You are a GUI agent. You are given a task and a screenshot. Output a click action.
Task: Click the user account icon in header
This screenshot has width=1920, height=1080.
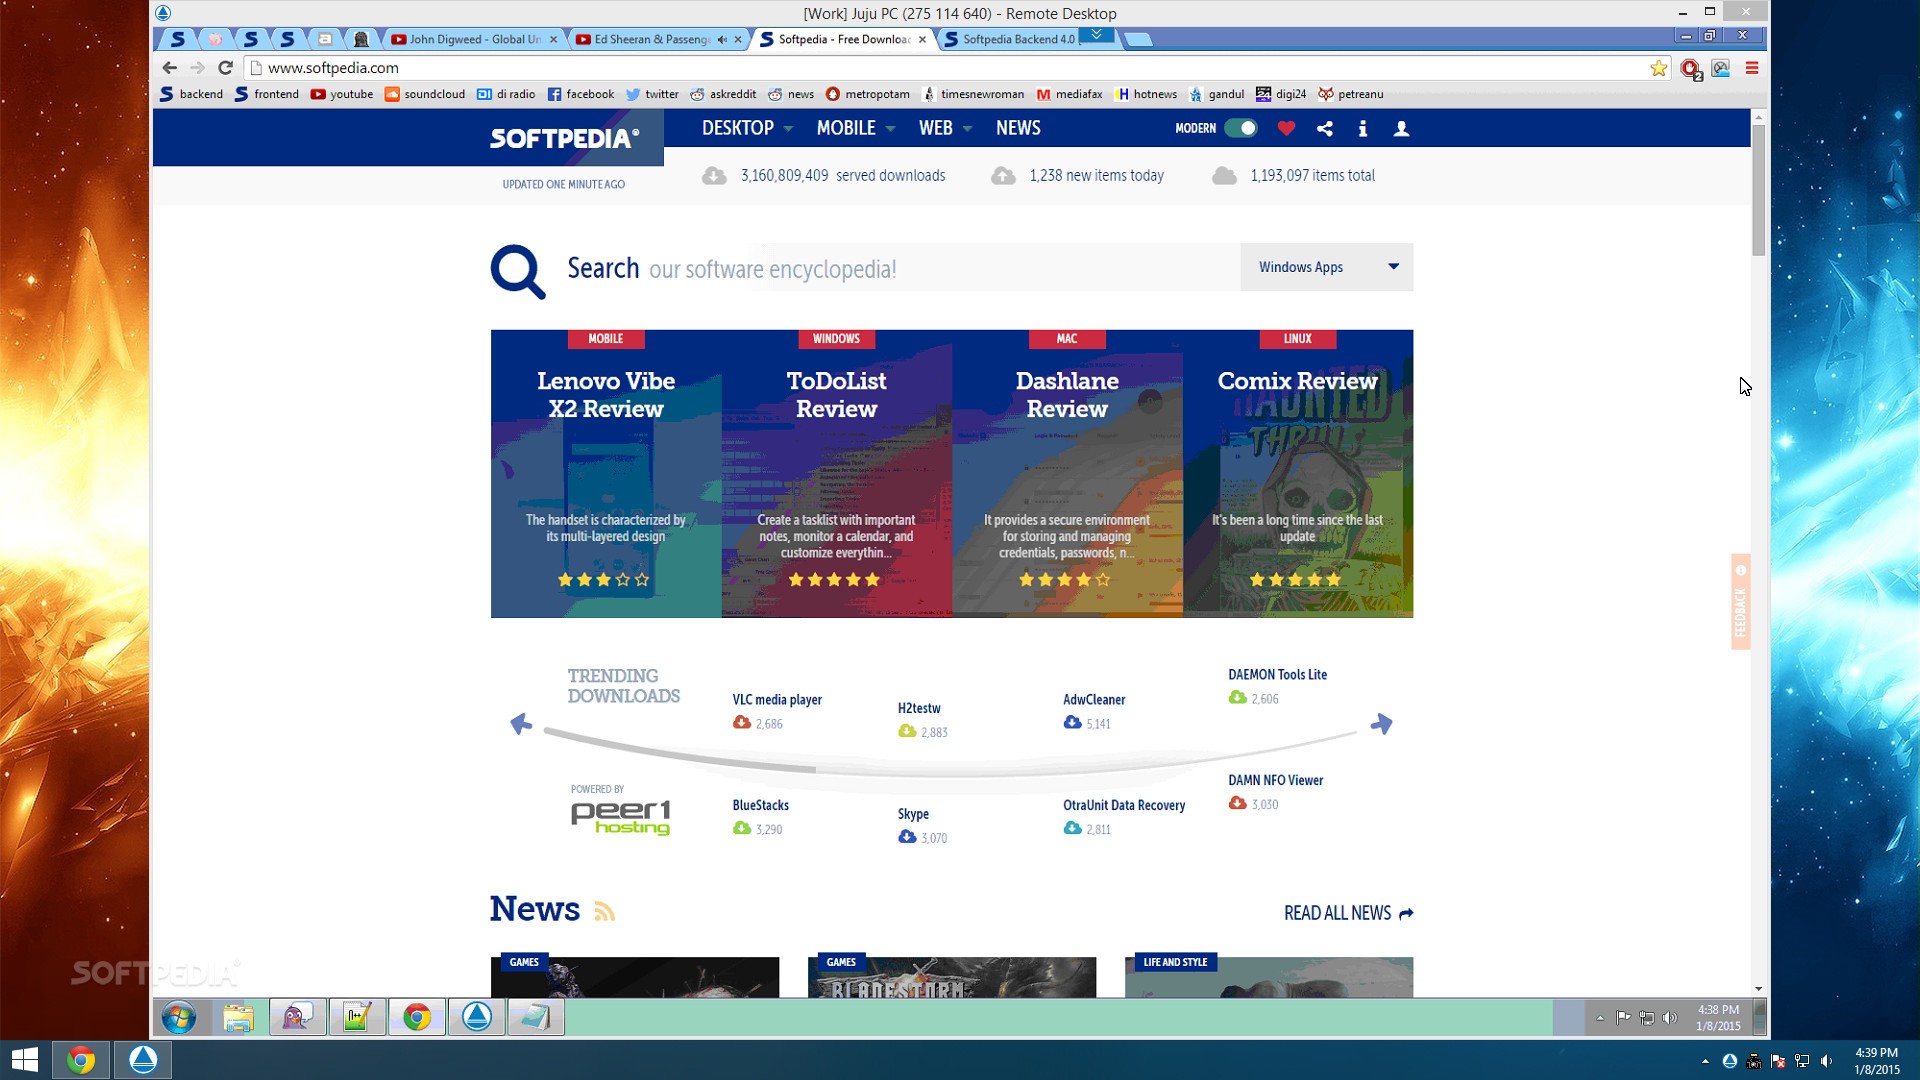pyautogui.click(x=1401, y=128)
